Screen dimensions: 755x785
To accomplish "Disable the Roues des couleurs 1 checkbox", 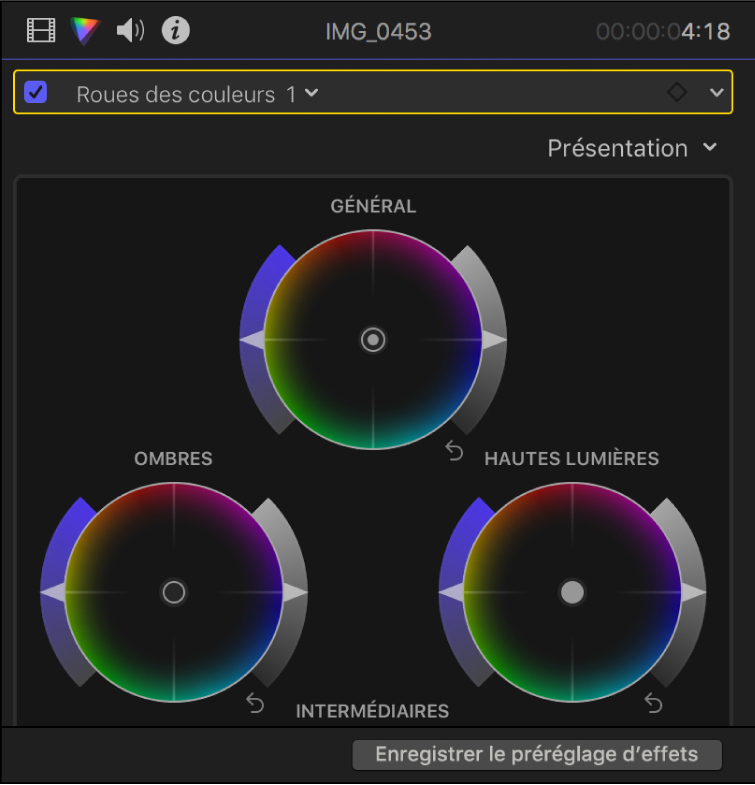I will [36, 92].
